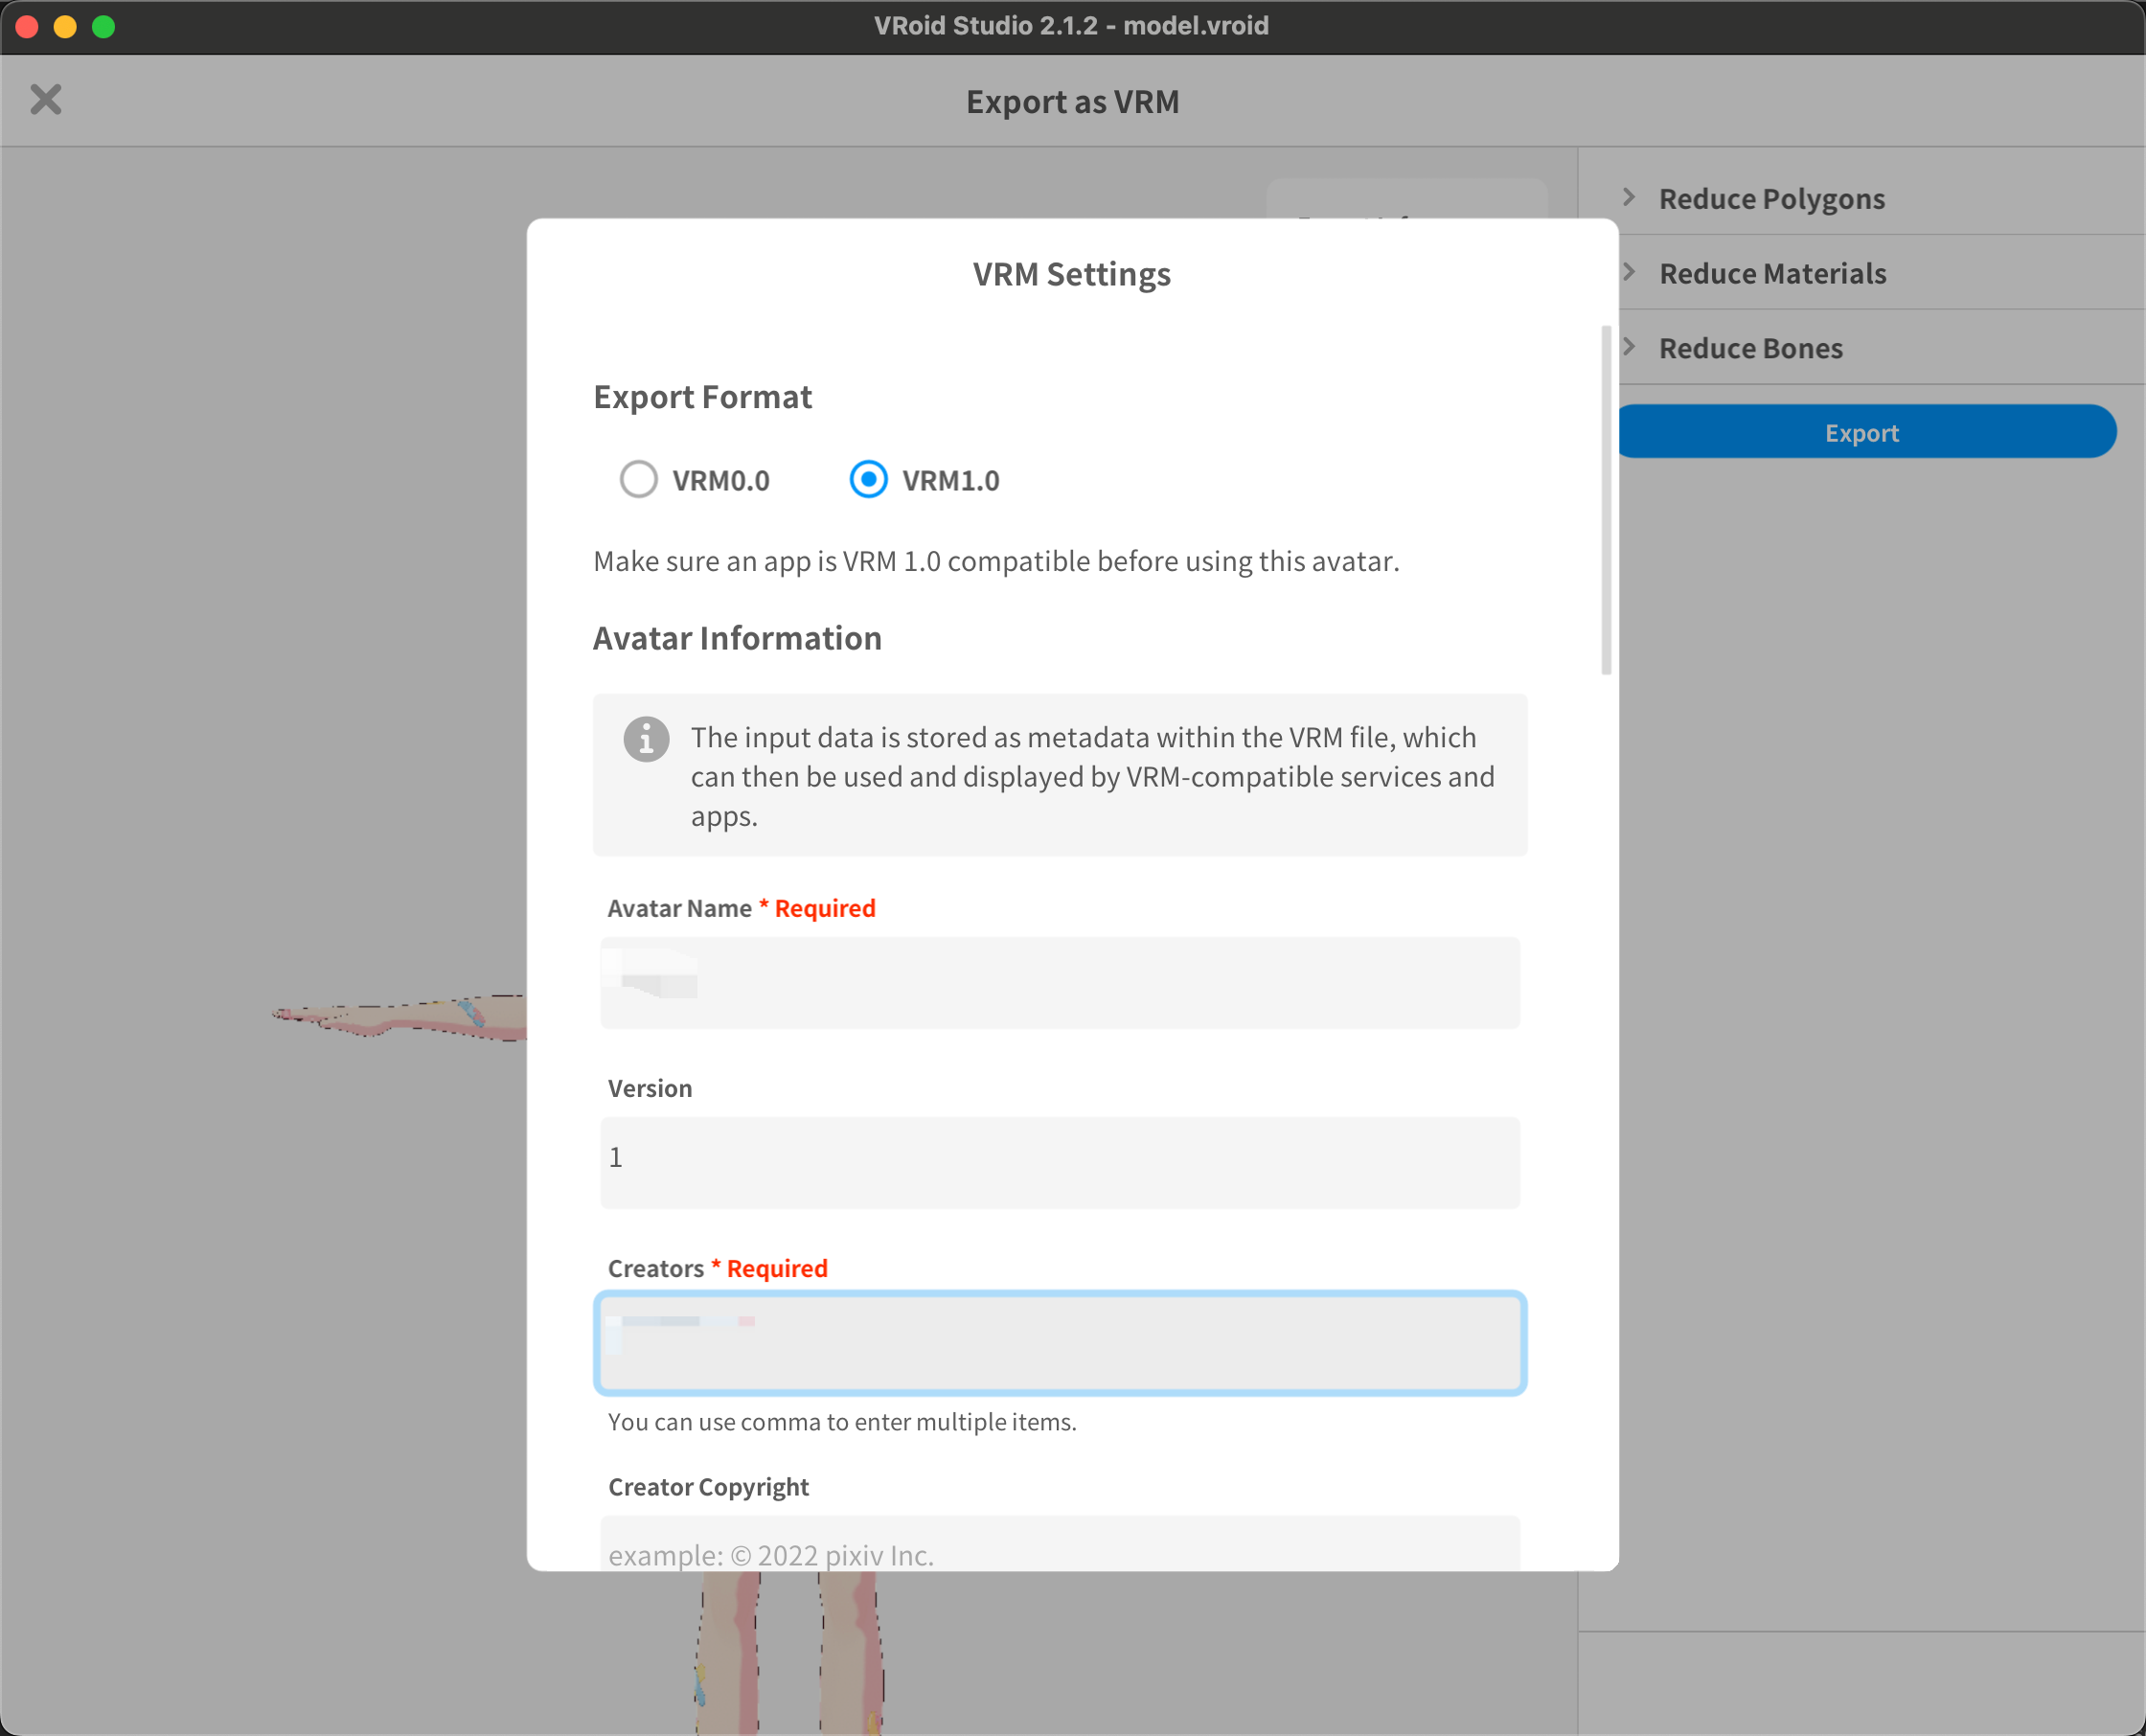Expand the Reduce Polygons section
Image resolution: width=2146 pixels, height=1736 pixels.
1629,197
